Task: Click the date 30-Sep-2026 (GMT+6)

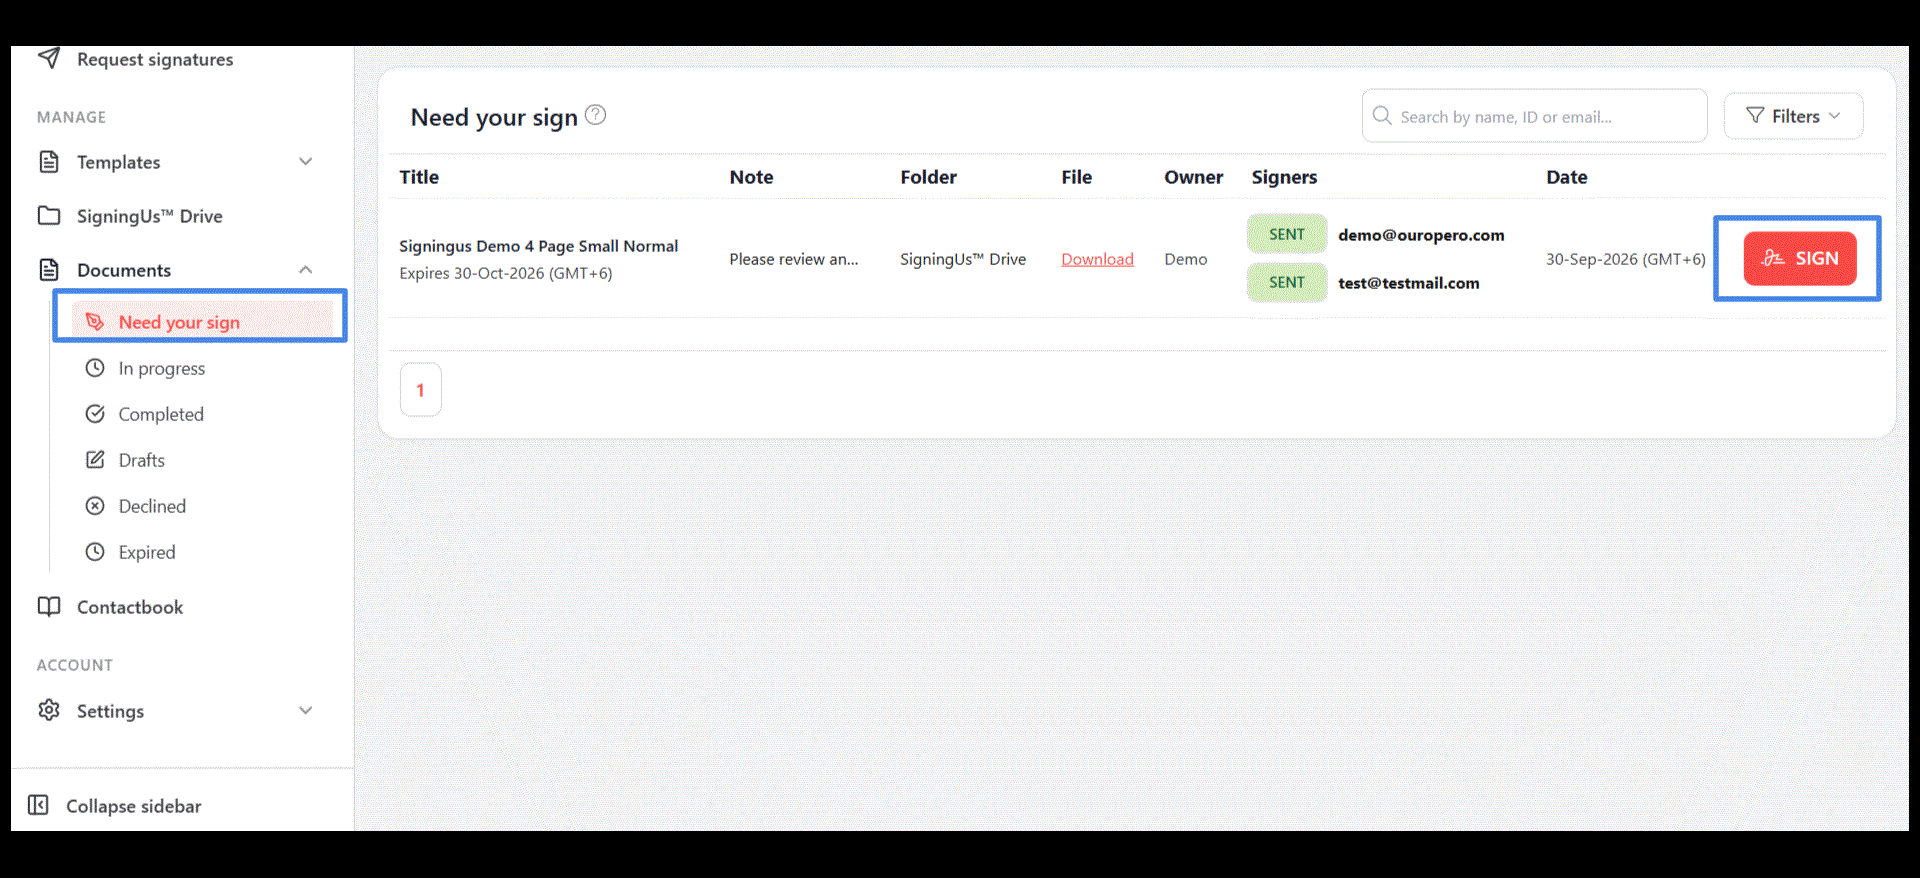Action: click(x=1626, y=259)
